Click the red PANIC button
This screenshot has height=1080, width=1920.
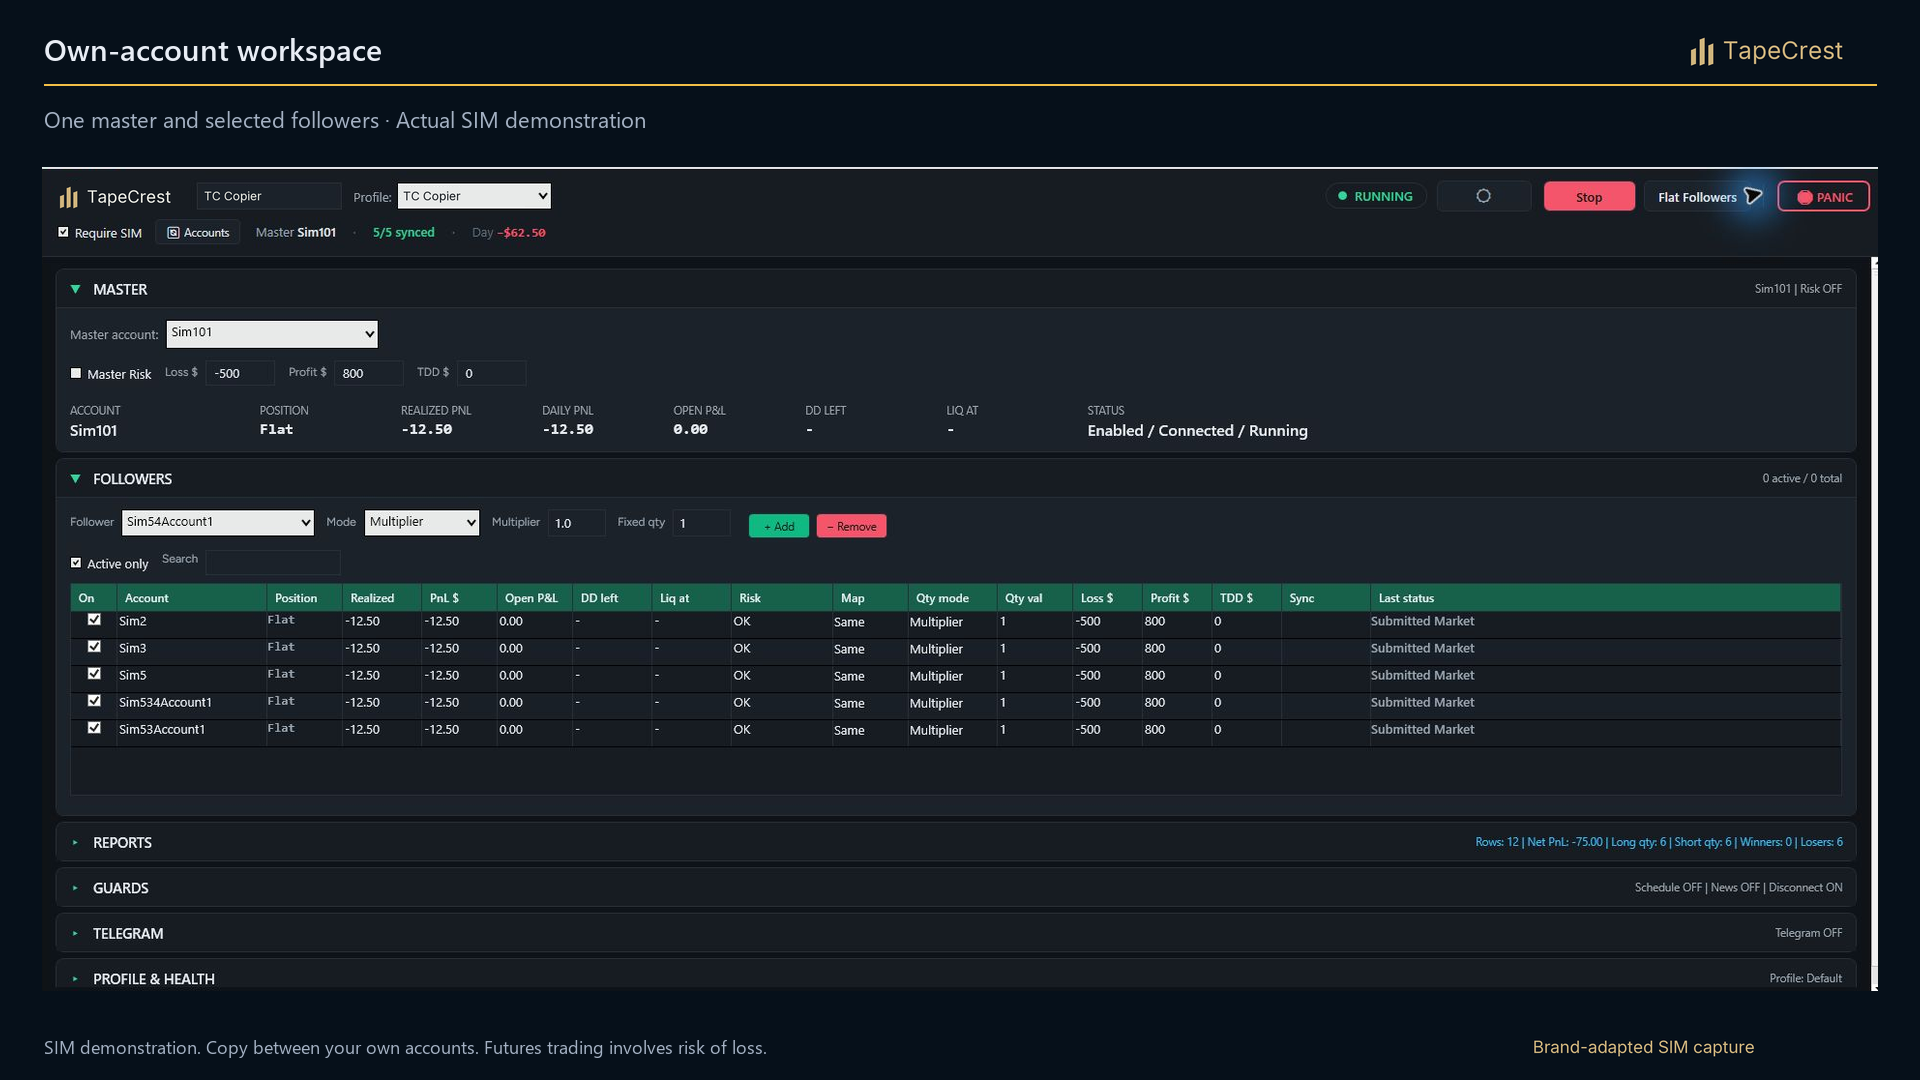point(1824,197)
